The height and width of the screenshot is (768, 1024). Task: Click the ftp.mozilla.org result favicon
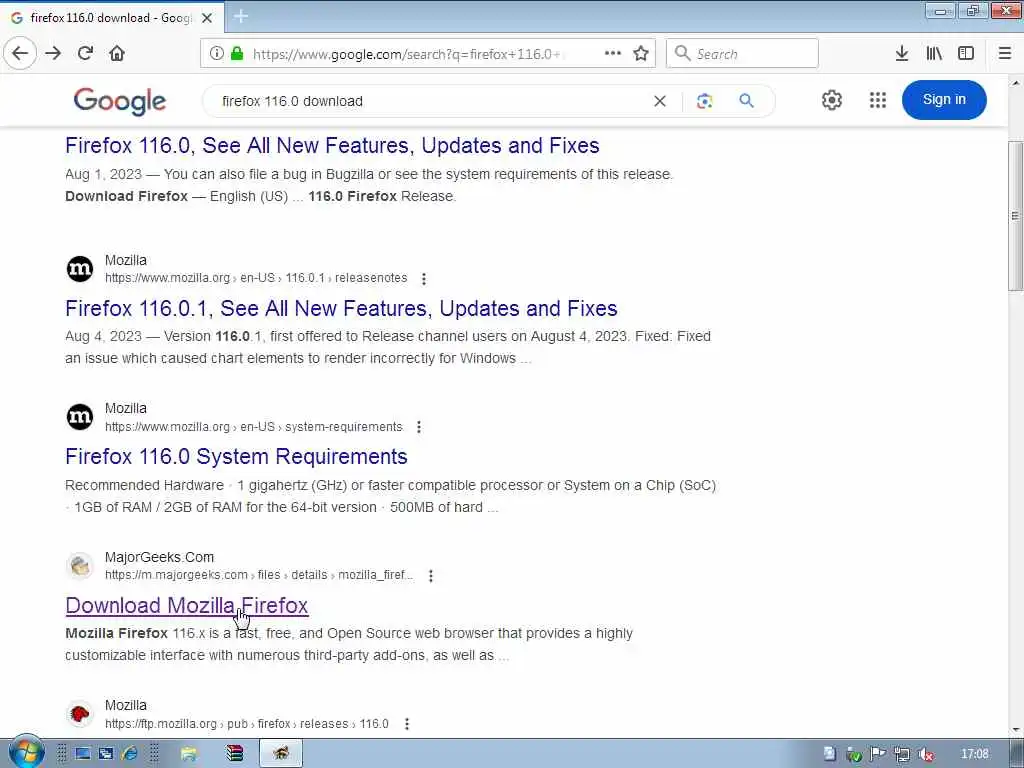(x=80, y=714)
